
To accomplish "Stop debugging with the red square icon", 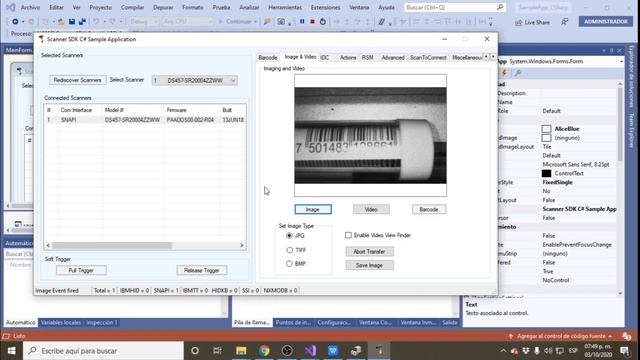I will pos(312,22).
